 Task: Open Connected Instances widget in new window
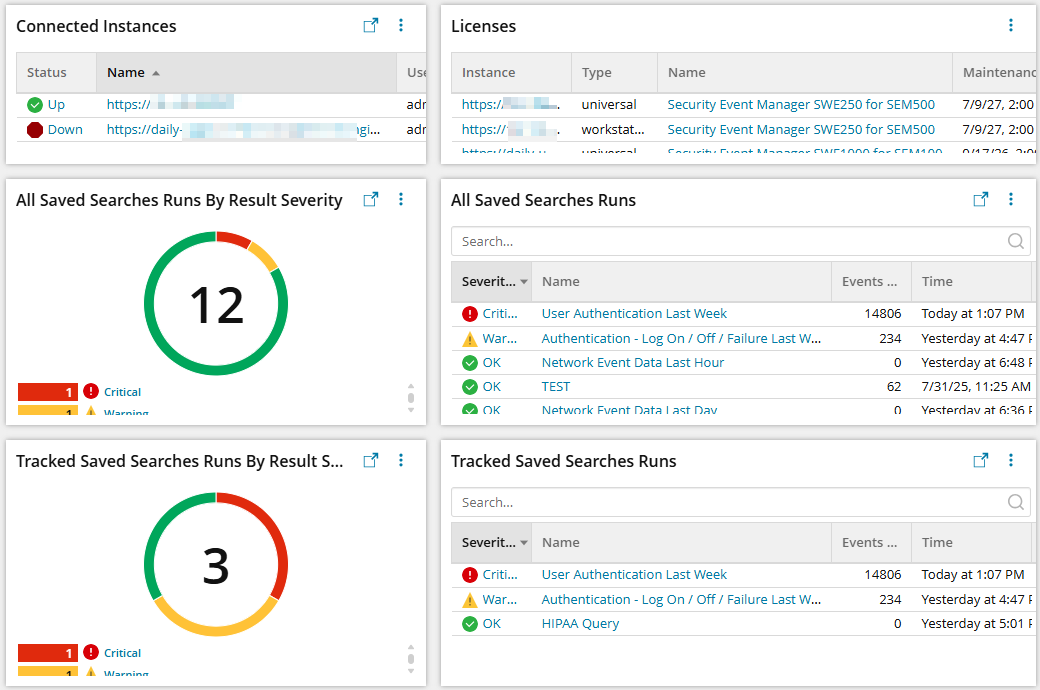pyautogui.click(x=371, y=26)
